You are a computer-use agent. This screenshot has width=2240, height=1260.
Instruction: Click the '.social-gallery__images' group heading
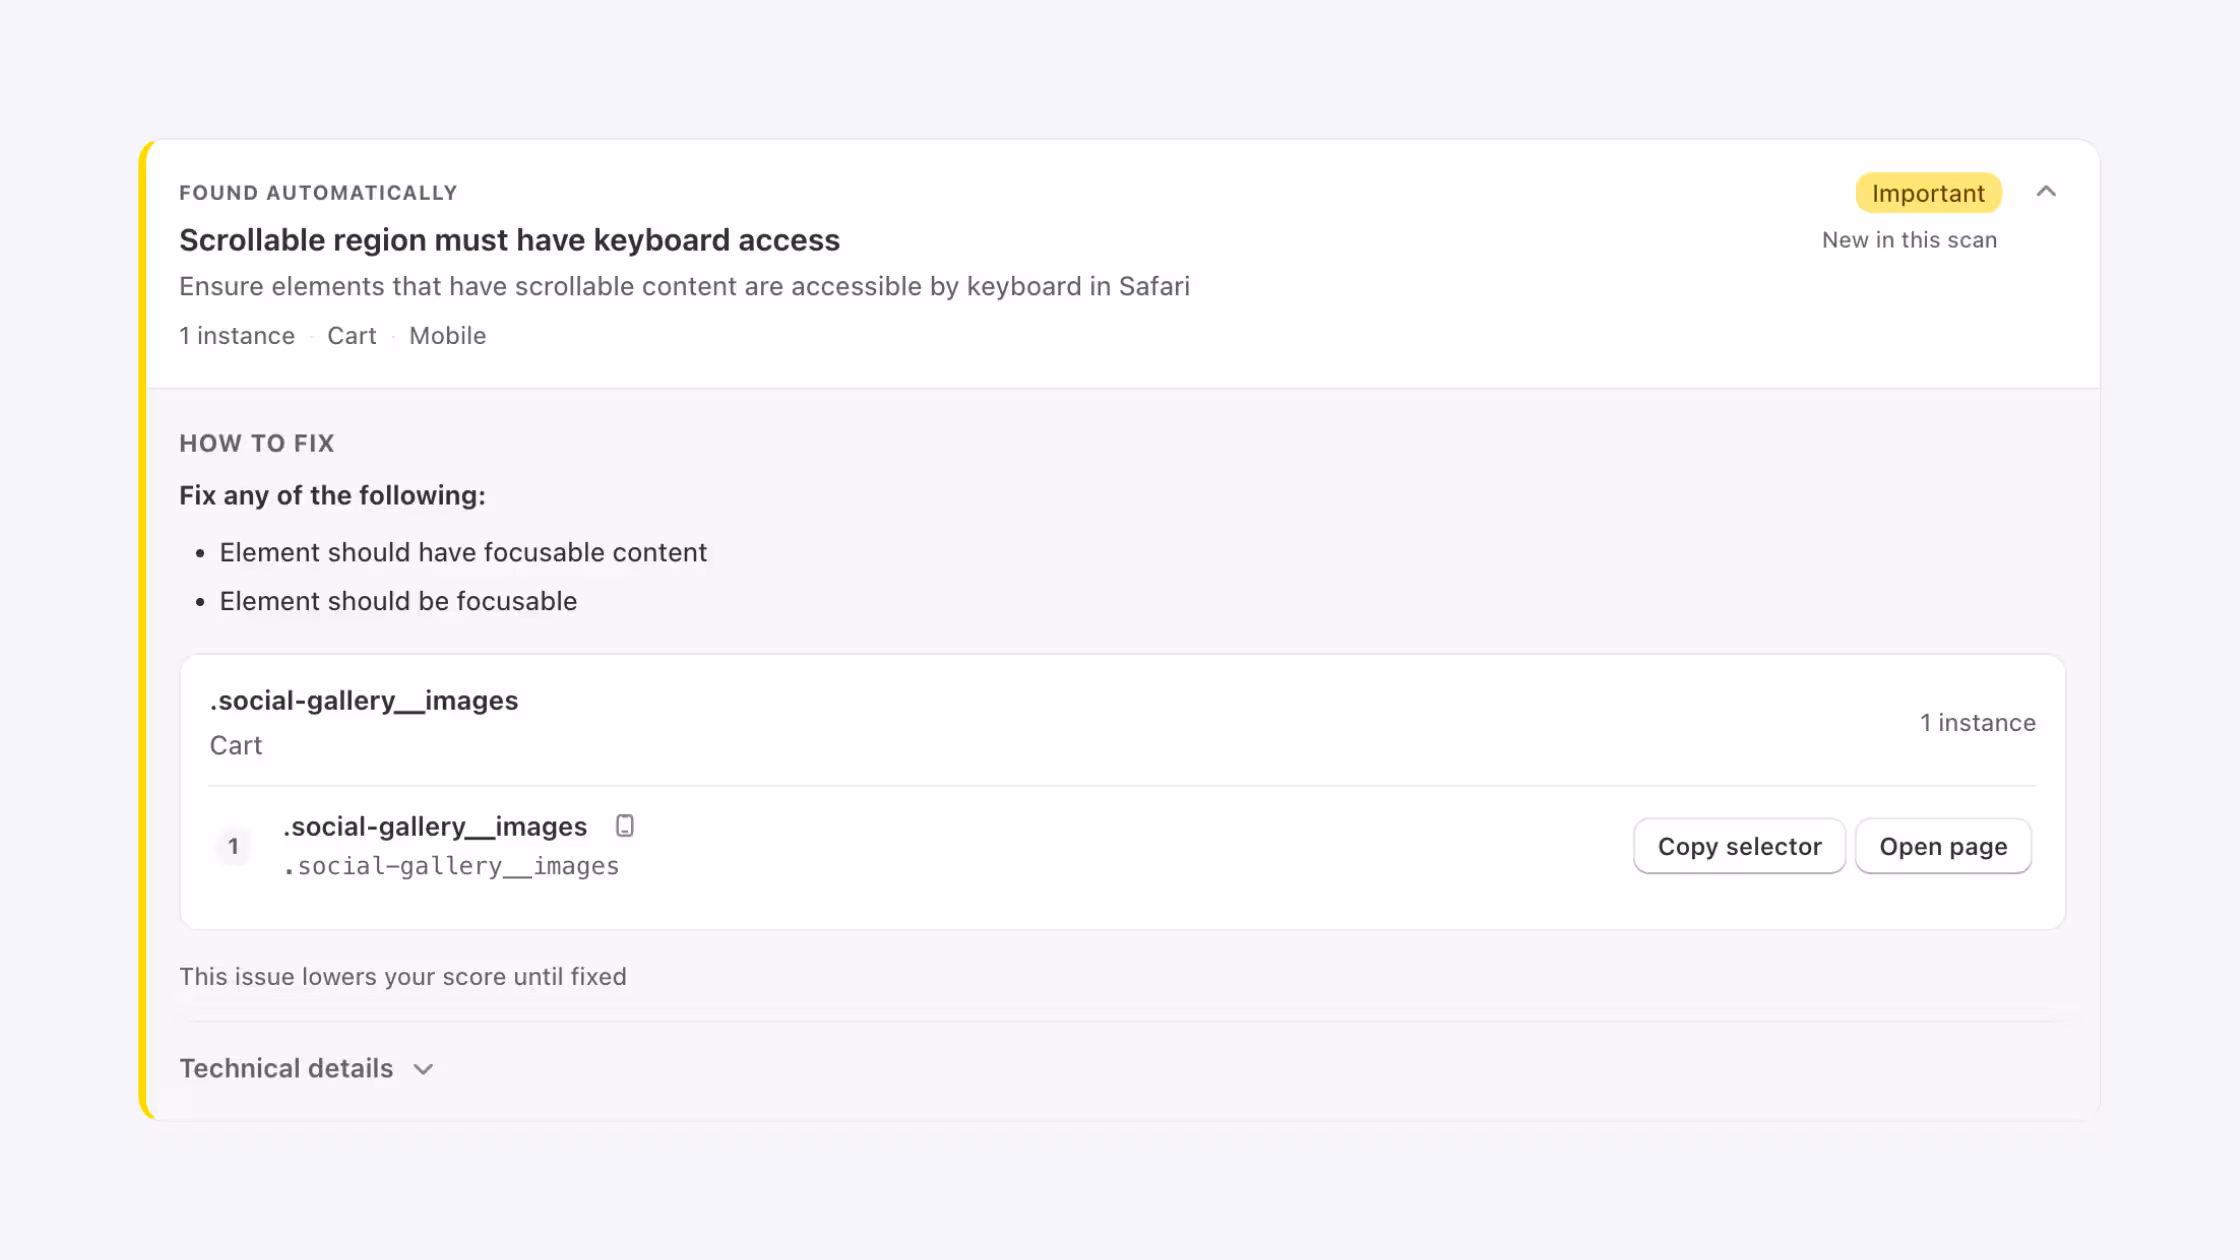click(x=364, y=700)
